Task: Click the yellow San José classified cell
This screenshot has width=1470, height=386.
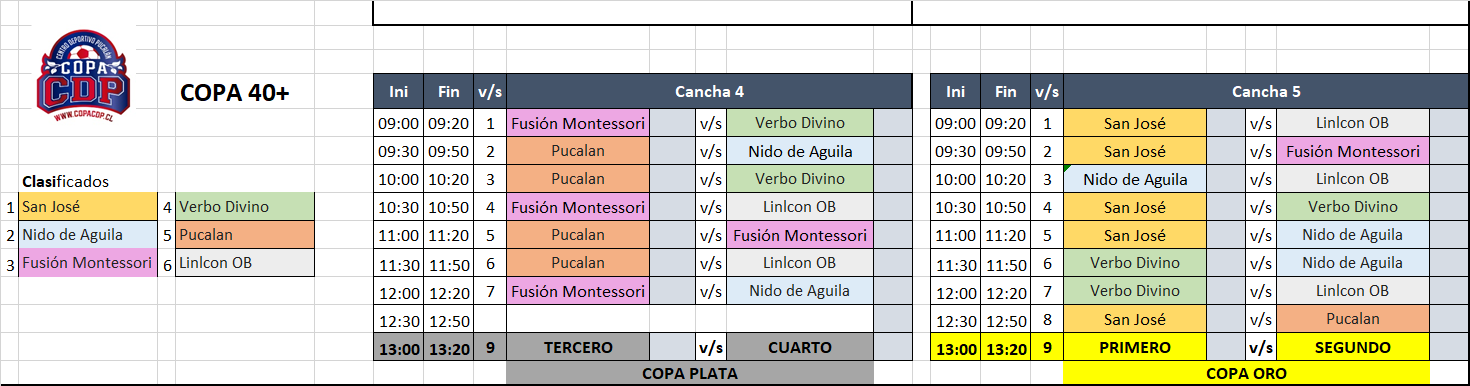Action: click(88, 207)
